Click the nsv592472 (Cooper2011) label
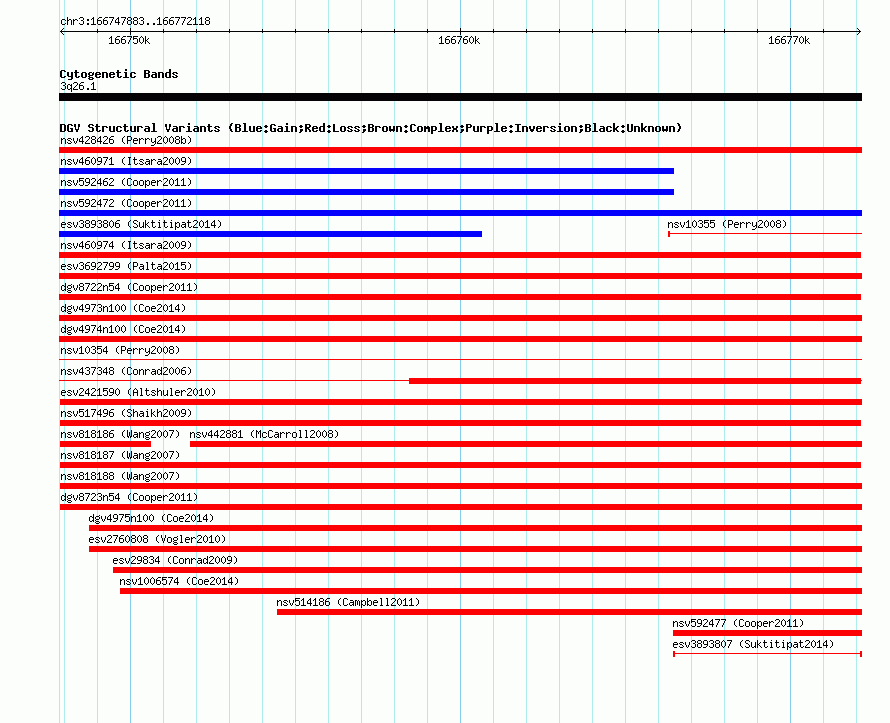 (126, 203)
